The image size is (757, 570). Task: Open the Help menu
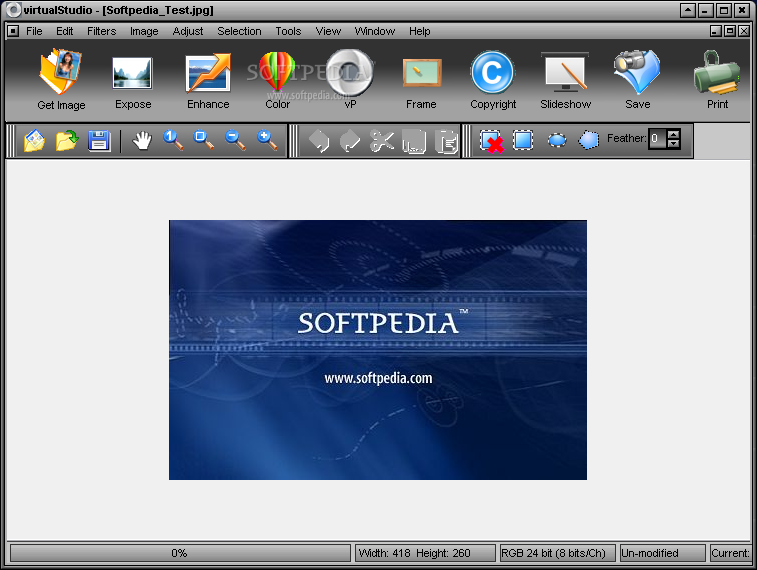click(x=420, y=31)
